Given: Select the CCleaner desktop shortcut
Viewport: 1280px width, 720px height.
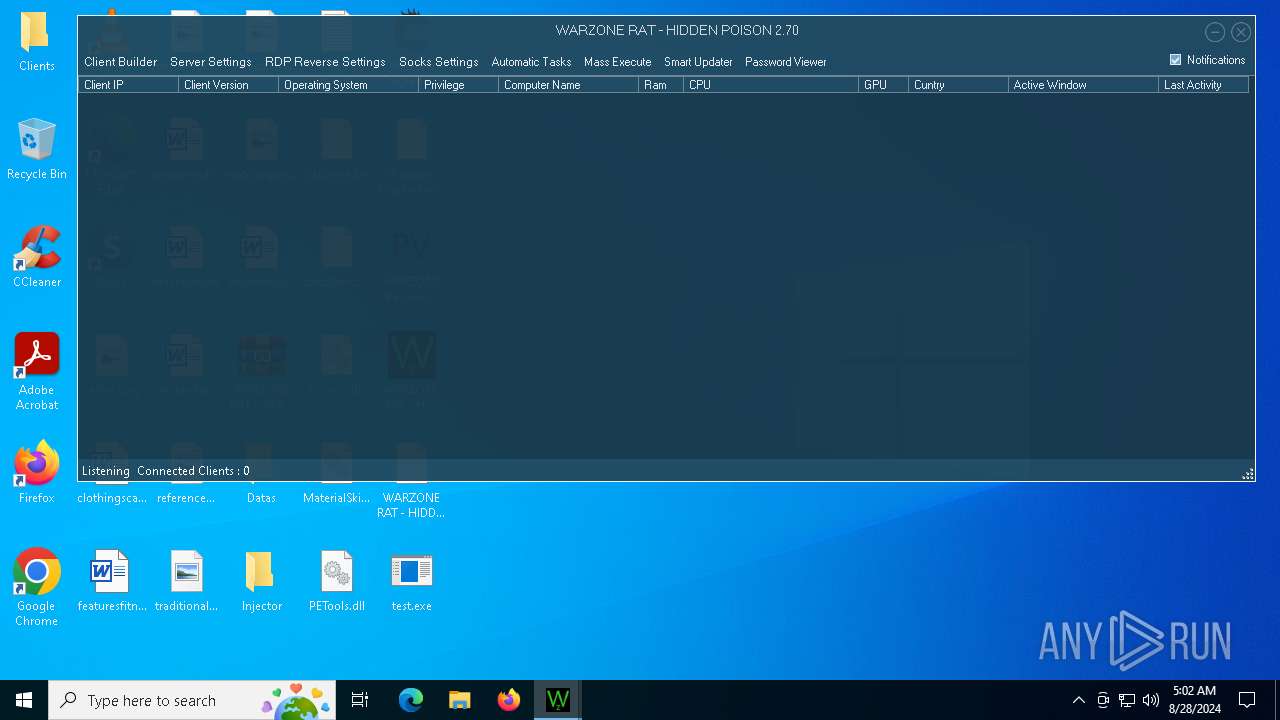Looking at the screenshot, I should pyautogui.click(x=37, y=258).
